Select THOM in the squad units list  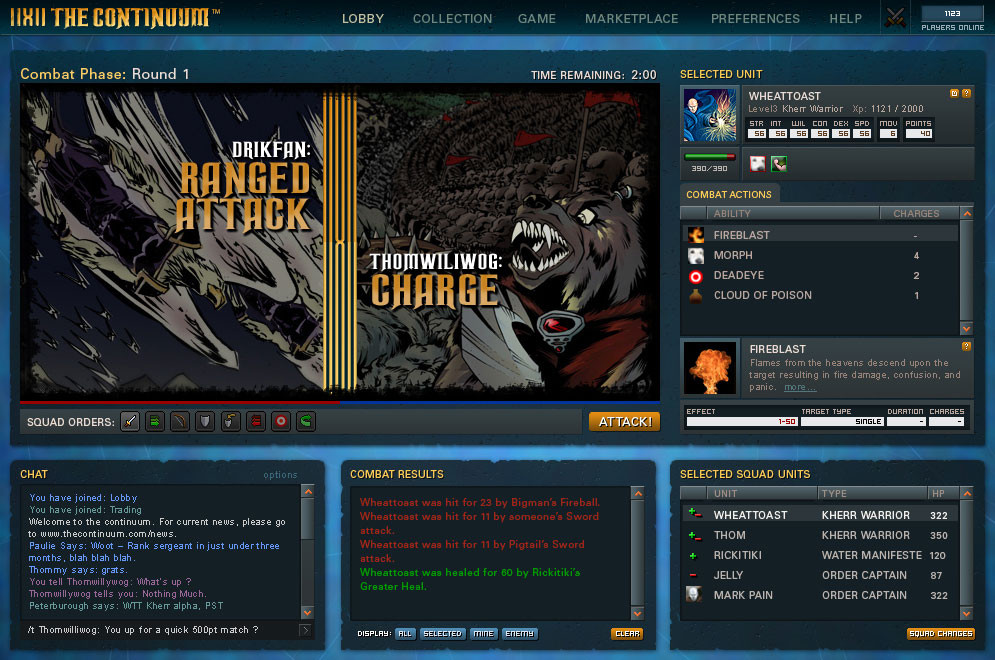click(x=820, y=535)
